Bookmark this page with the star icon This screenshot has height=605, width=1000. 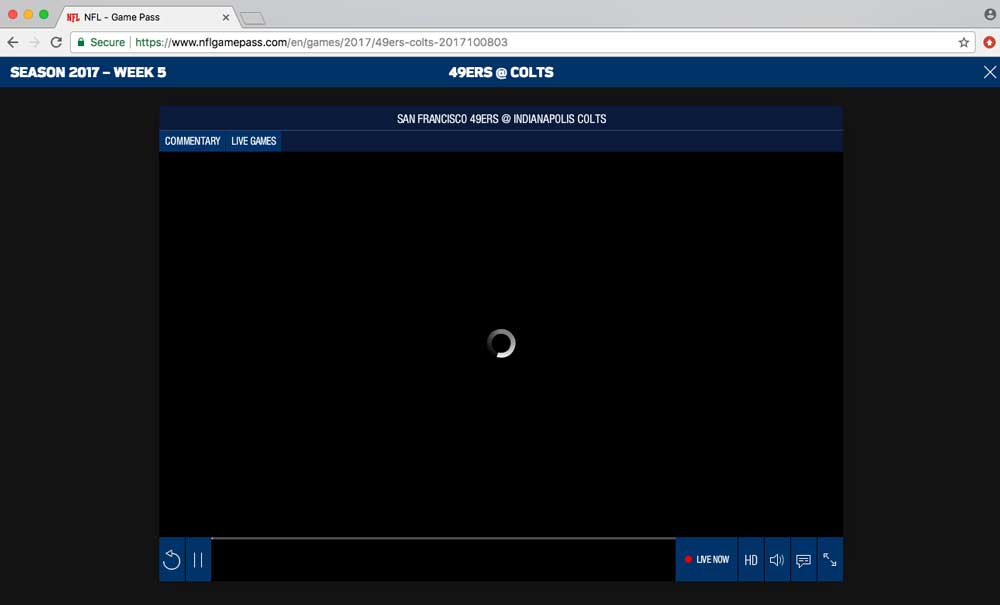tap(964, 42)
